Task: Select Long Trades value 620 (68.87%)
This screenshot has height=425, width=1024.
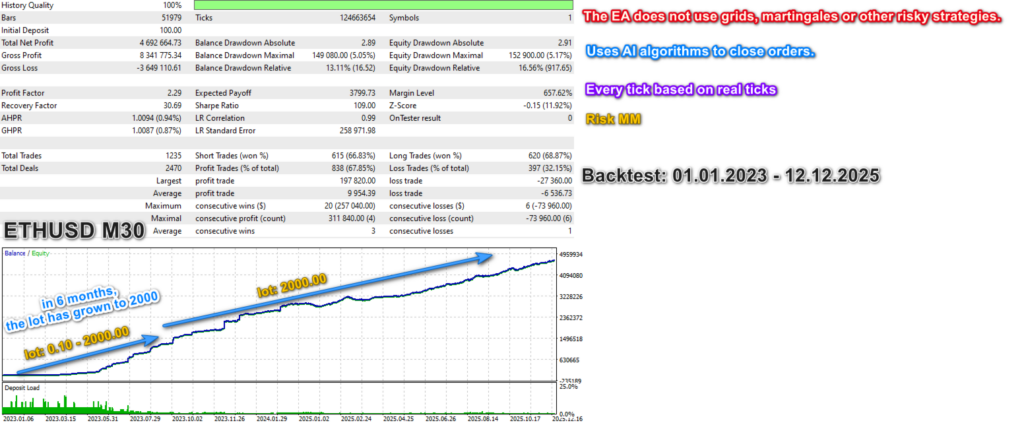Action: (x=551, y=156)
